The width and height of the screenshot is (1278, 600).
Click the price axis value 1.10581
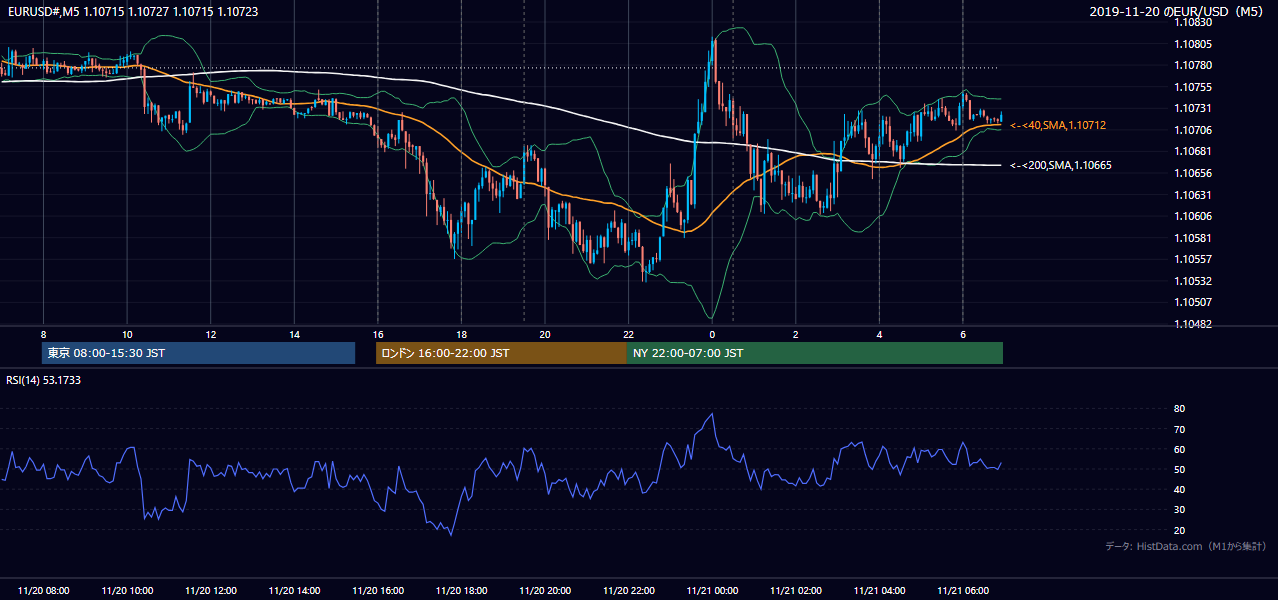pos(1193,238)
